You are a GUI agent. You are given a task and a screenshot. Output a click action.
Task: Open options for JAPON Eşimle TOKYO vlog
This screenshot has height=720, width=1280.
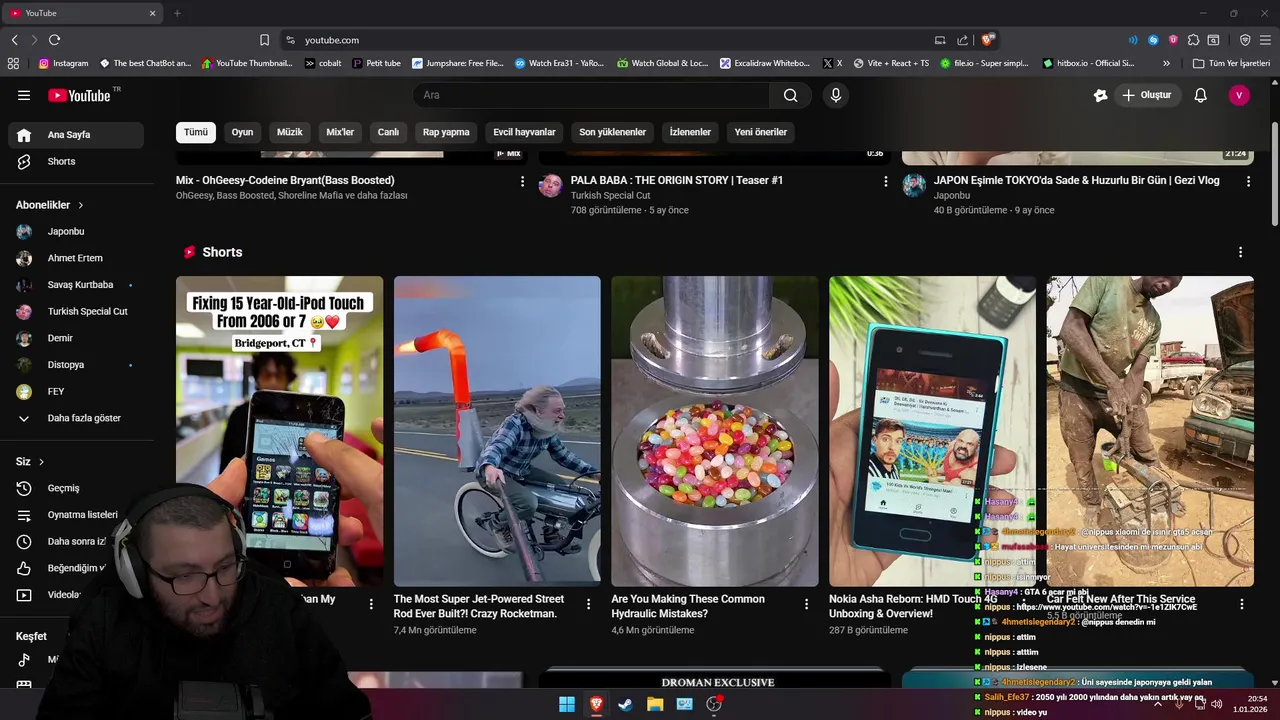coord(1248,181)
